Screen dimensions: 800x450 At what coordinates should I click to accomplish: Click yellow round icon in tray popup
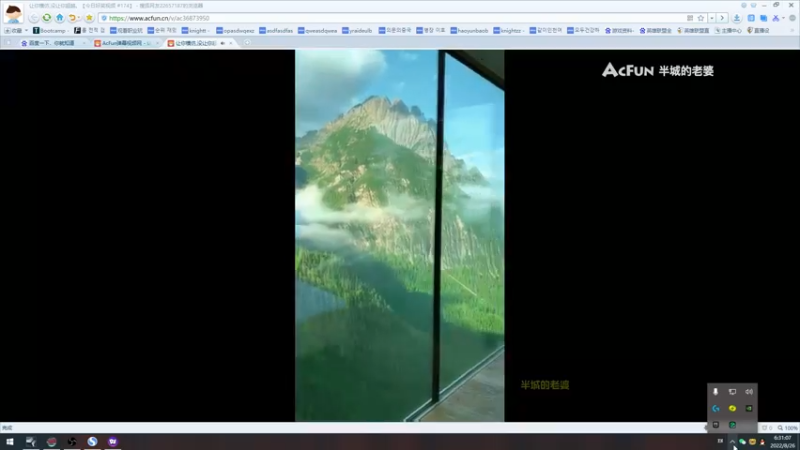(732, 408)
